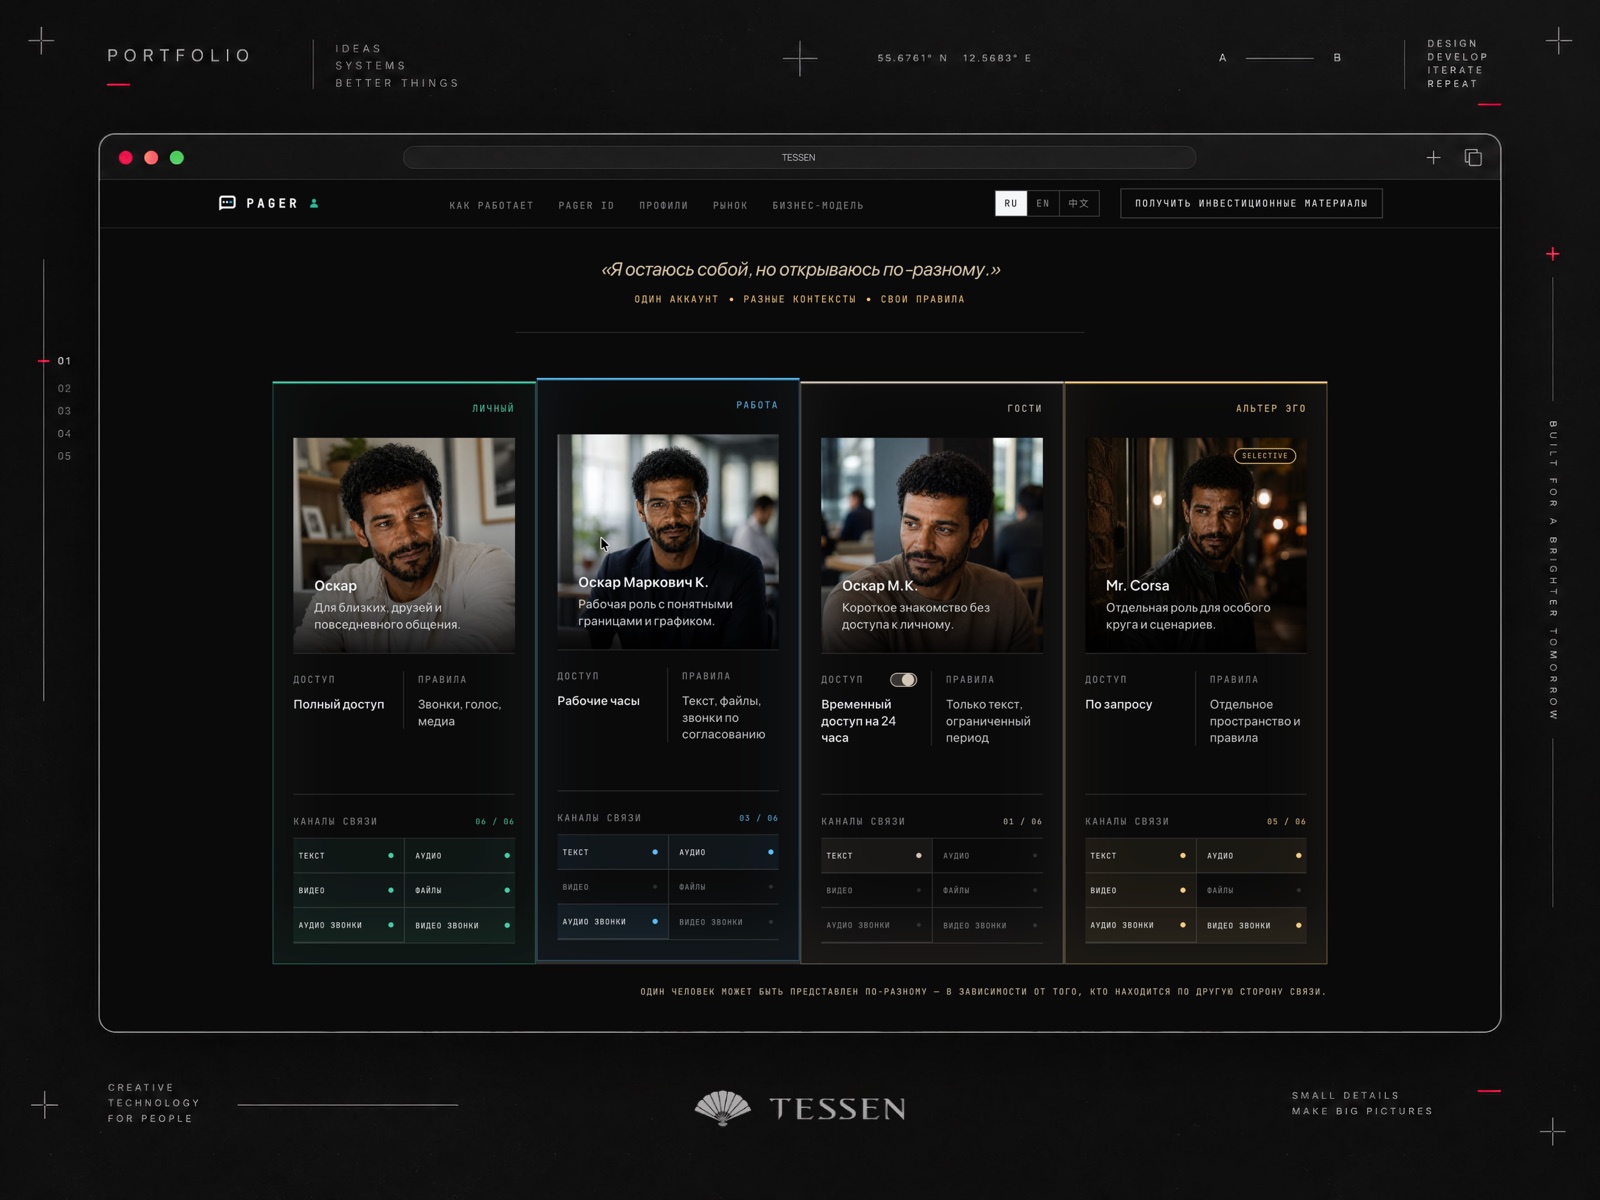The height and width of the screenshot is (1200, 1600).
Task: Select Mr. Corsa alter ego photo
Action: click(1196, 545)
